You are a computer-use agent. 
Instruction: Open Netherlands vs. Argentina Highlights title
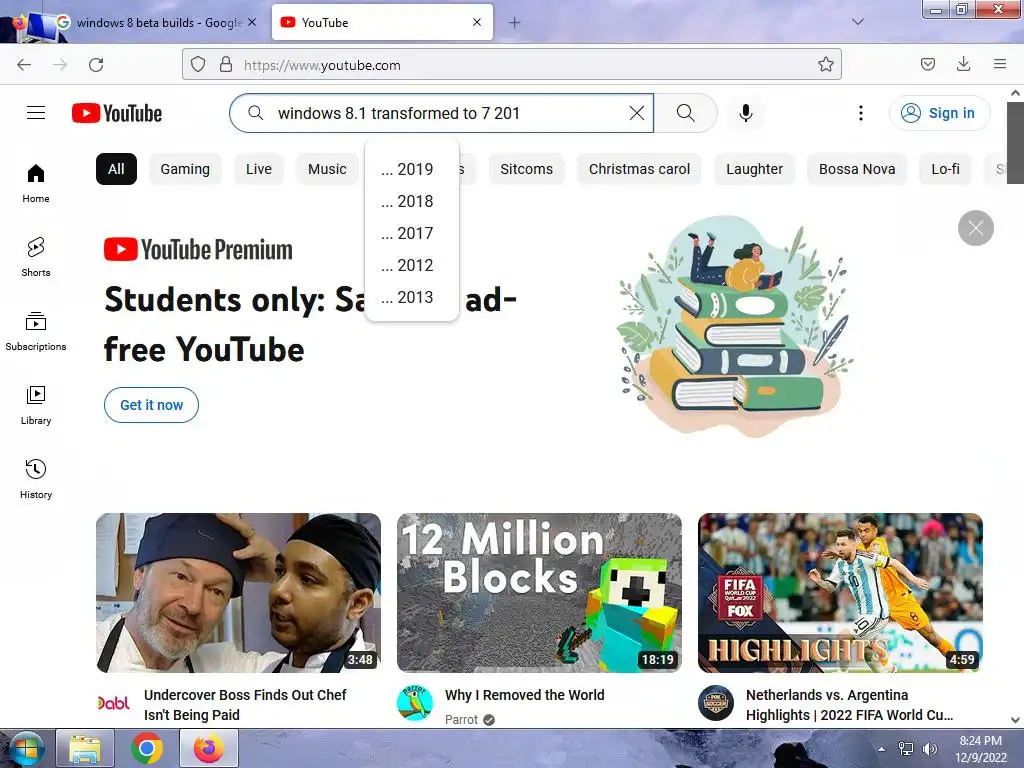coord(849,705)
